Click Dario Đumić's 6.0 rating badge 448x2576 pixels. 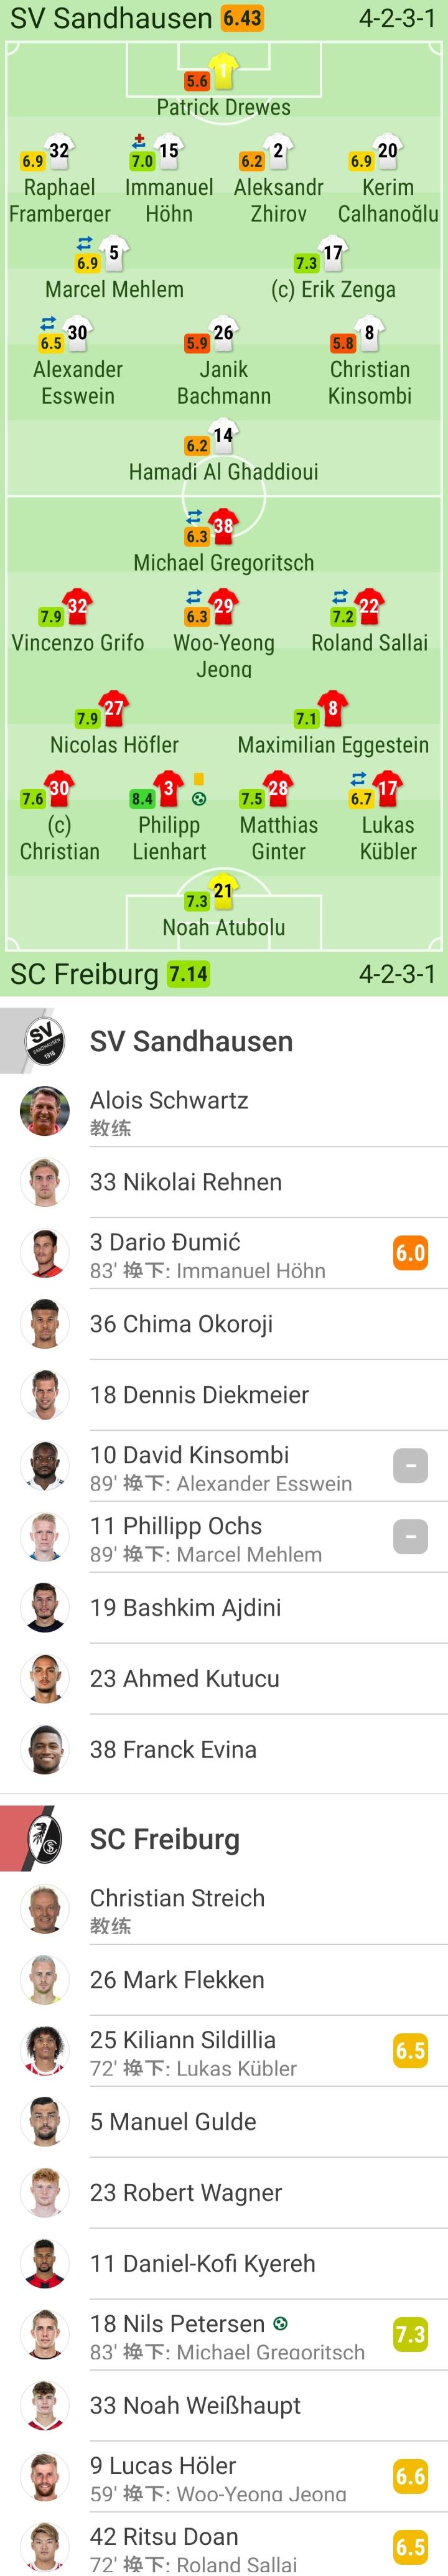click(410, 1253)
